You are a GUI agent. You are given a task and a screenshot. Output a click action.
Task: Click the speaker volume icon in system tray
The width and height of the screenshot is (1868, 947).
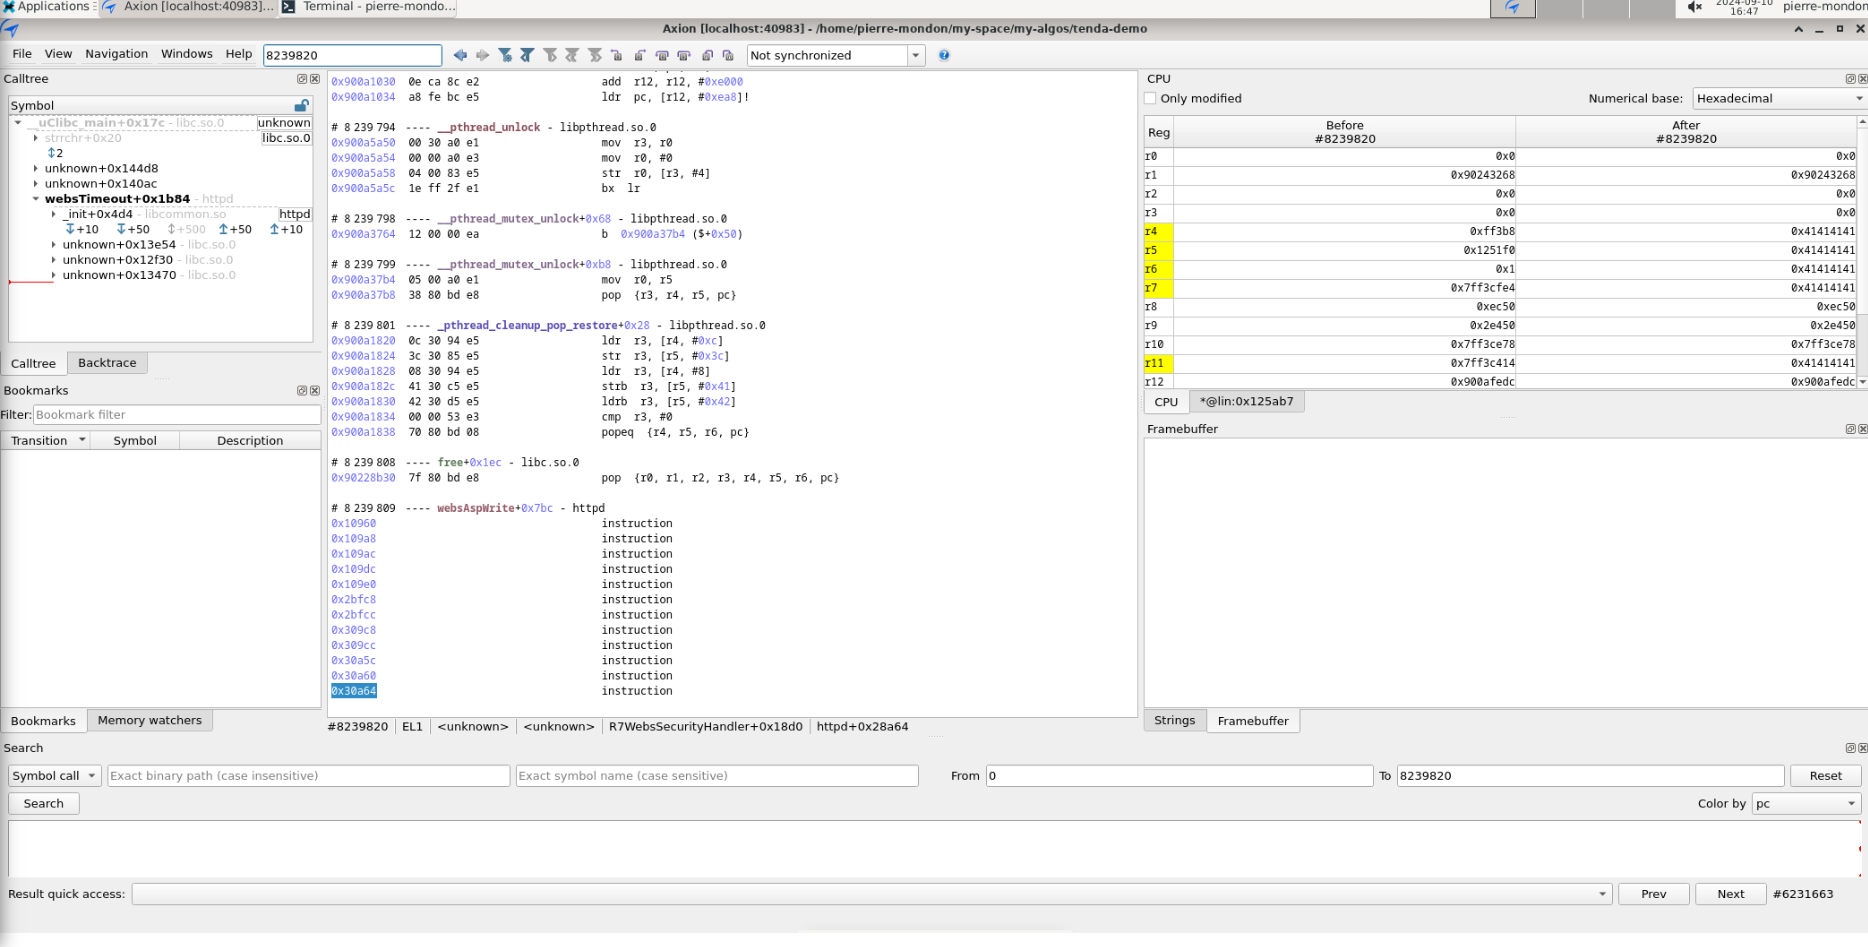(1694, 7)
